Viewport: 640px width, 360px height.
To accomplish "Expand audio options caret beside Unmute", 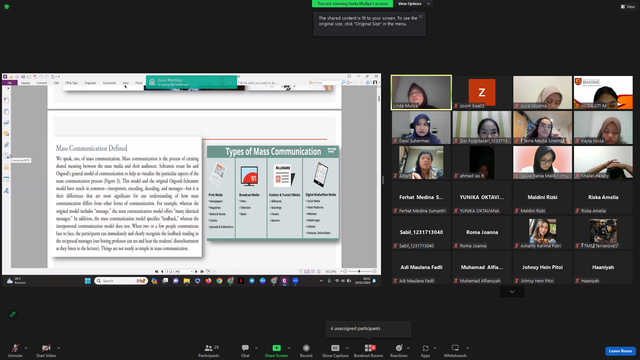I will click(26, 348).
